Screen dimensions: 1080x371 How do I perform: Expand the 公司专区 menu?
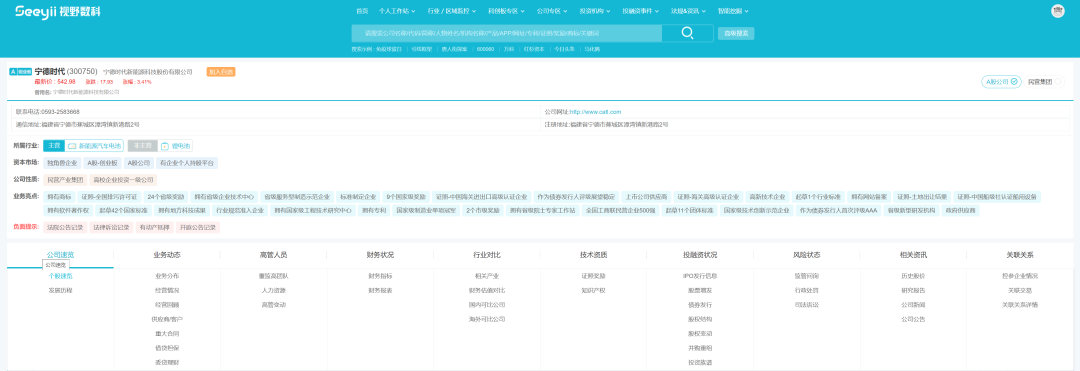pos(552,12)
